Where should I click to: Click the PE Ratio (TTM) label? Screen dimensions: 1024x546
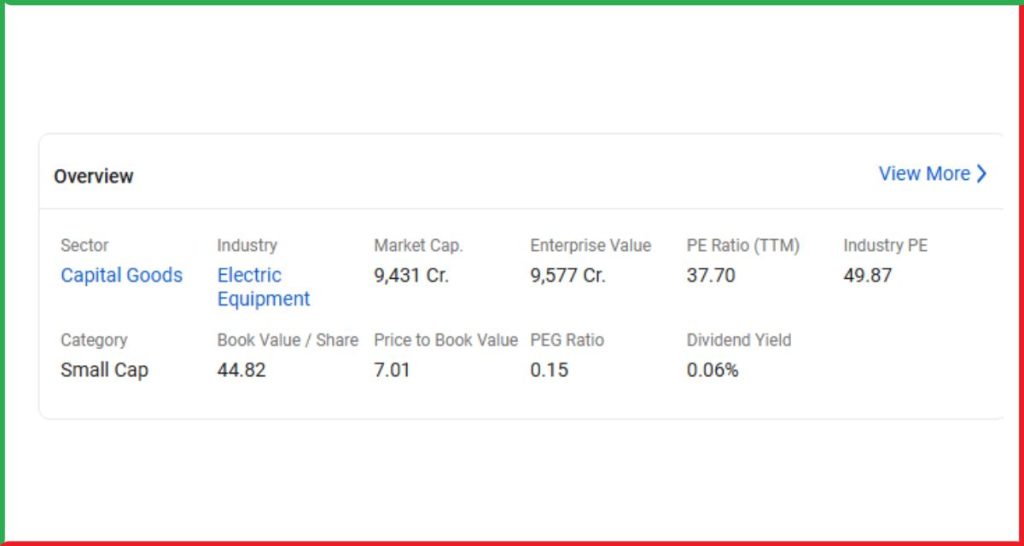743,246
